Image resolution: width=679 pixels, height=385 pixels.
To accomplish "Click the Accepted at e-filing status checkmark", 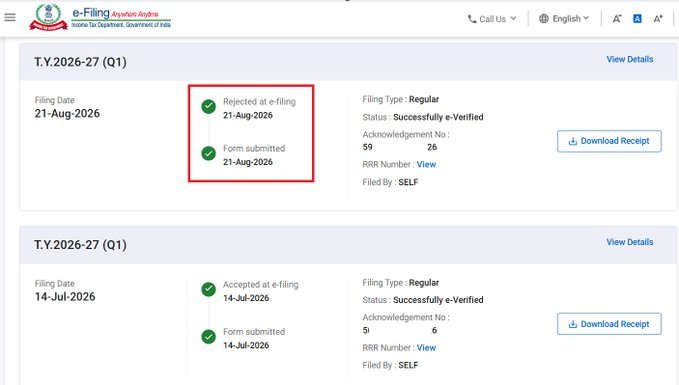I will [x=209, y=289].
